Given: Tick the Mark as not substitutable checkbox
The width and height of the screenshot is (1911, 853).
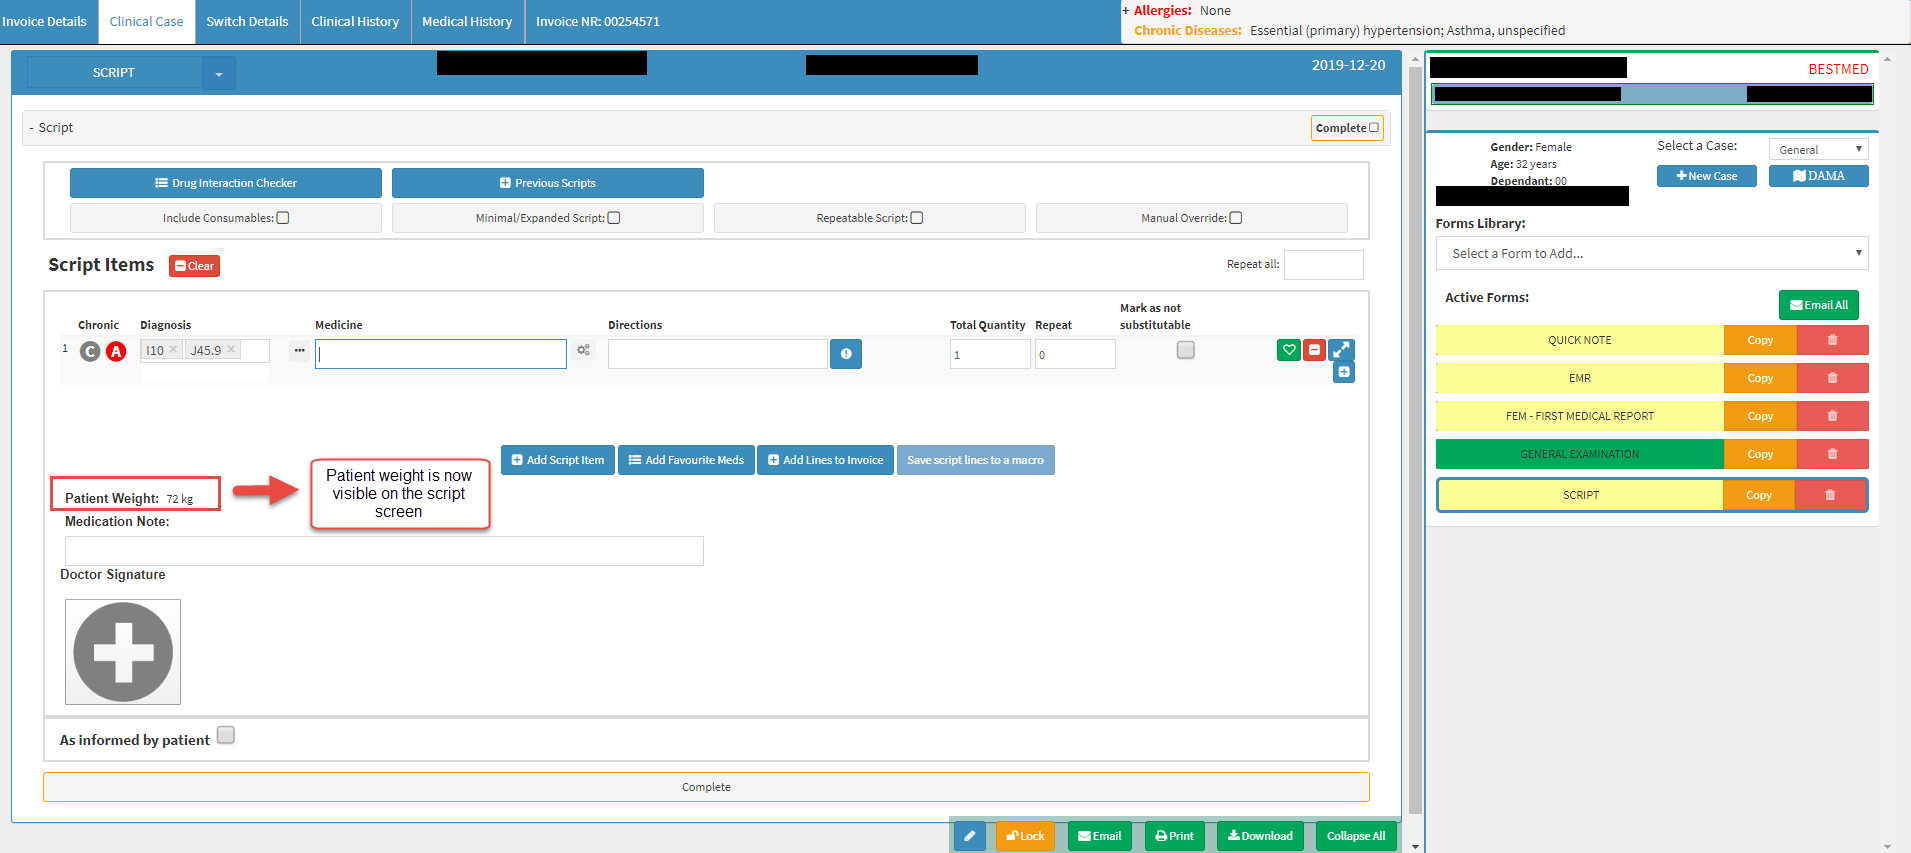Looking at the screenshot, I should tap(1185, 350).
